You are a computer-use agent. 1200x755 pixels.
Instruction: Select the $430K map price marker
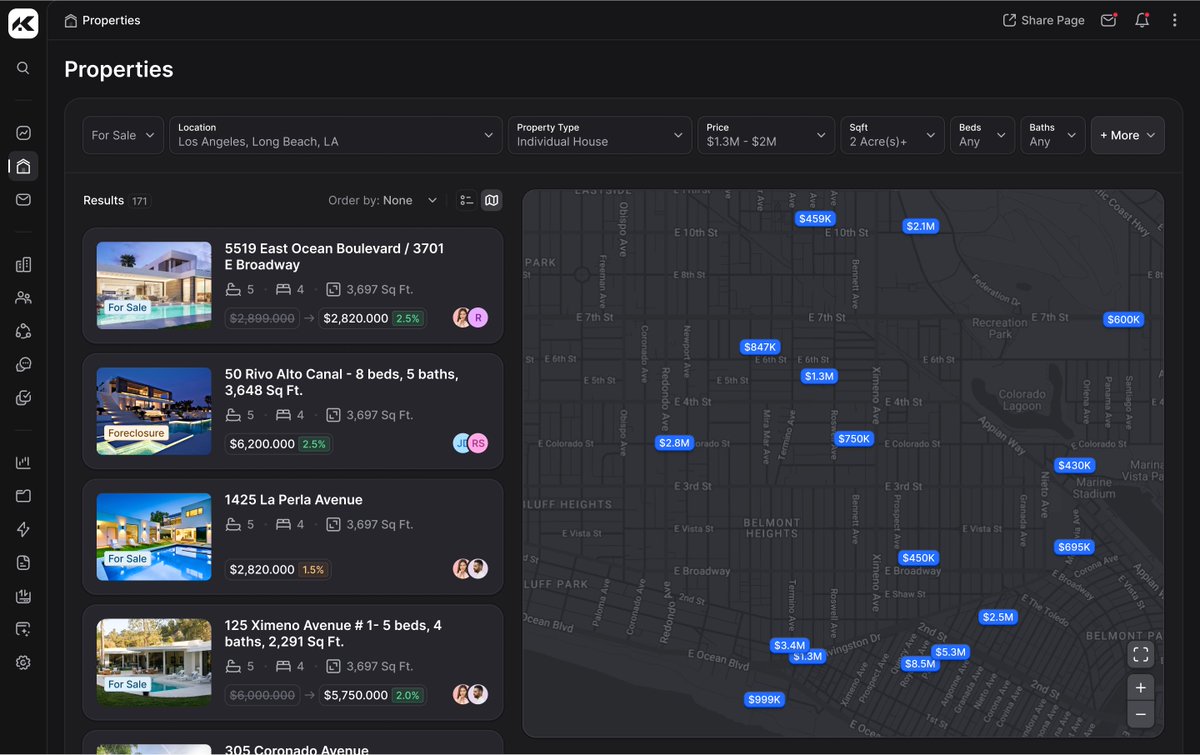1075,465
